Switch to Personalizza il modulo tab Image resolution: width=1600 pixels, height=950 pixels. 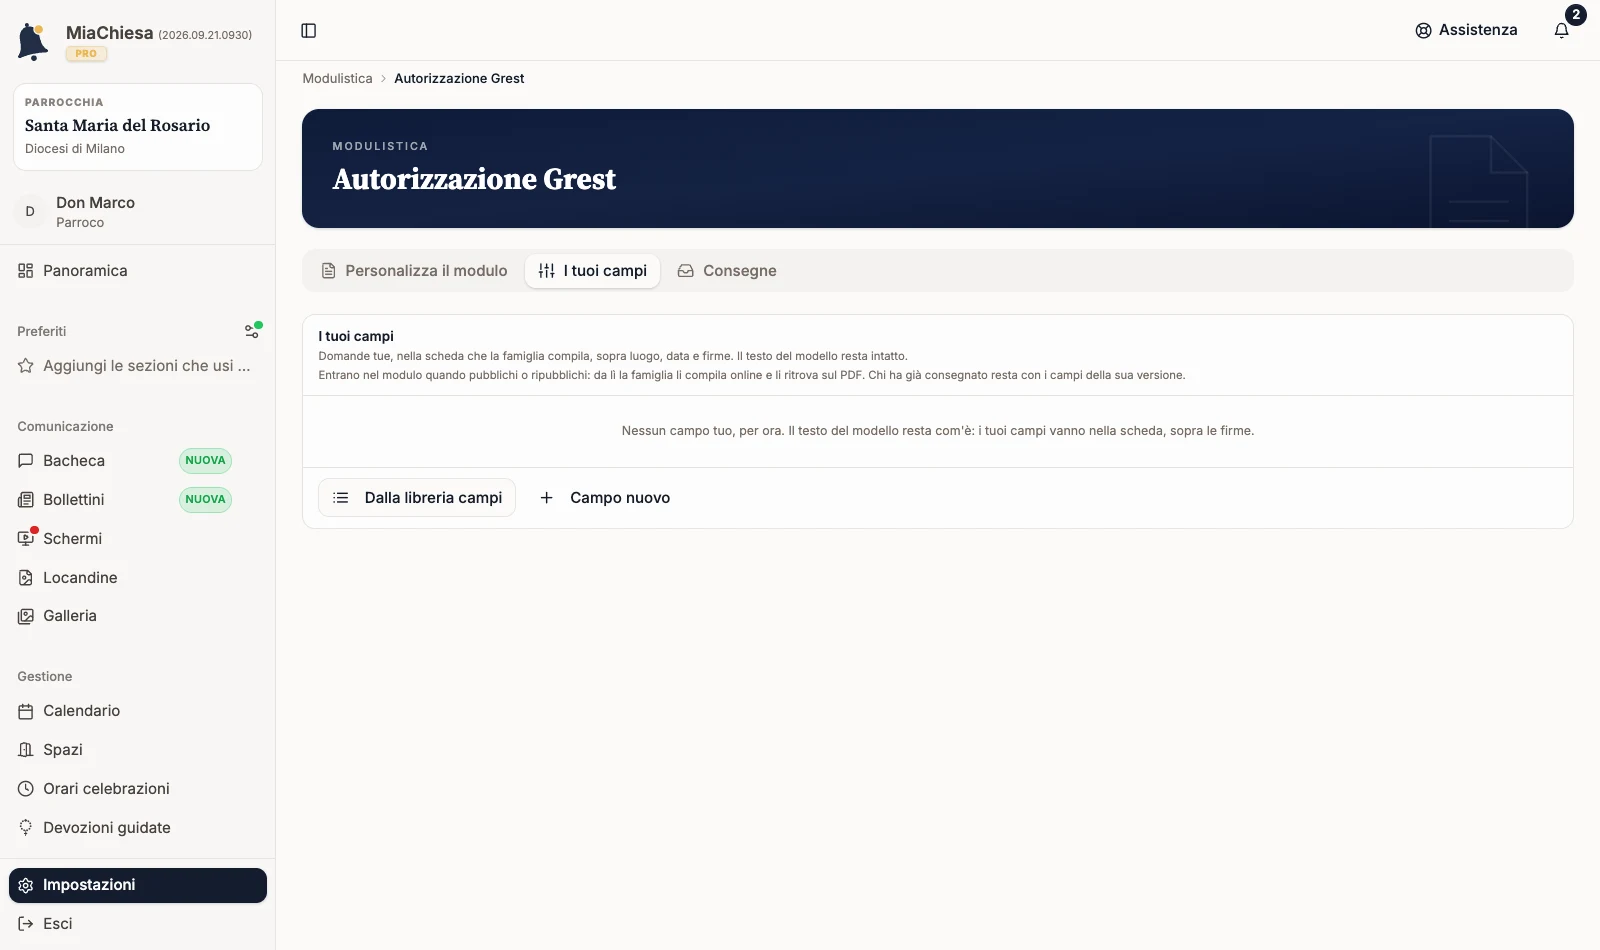(414, 271)
